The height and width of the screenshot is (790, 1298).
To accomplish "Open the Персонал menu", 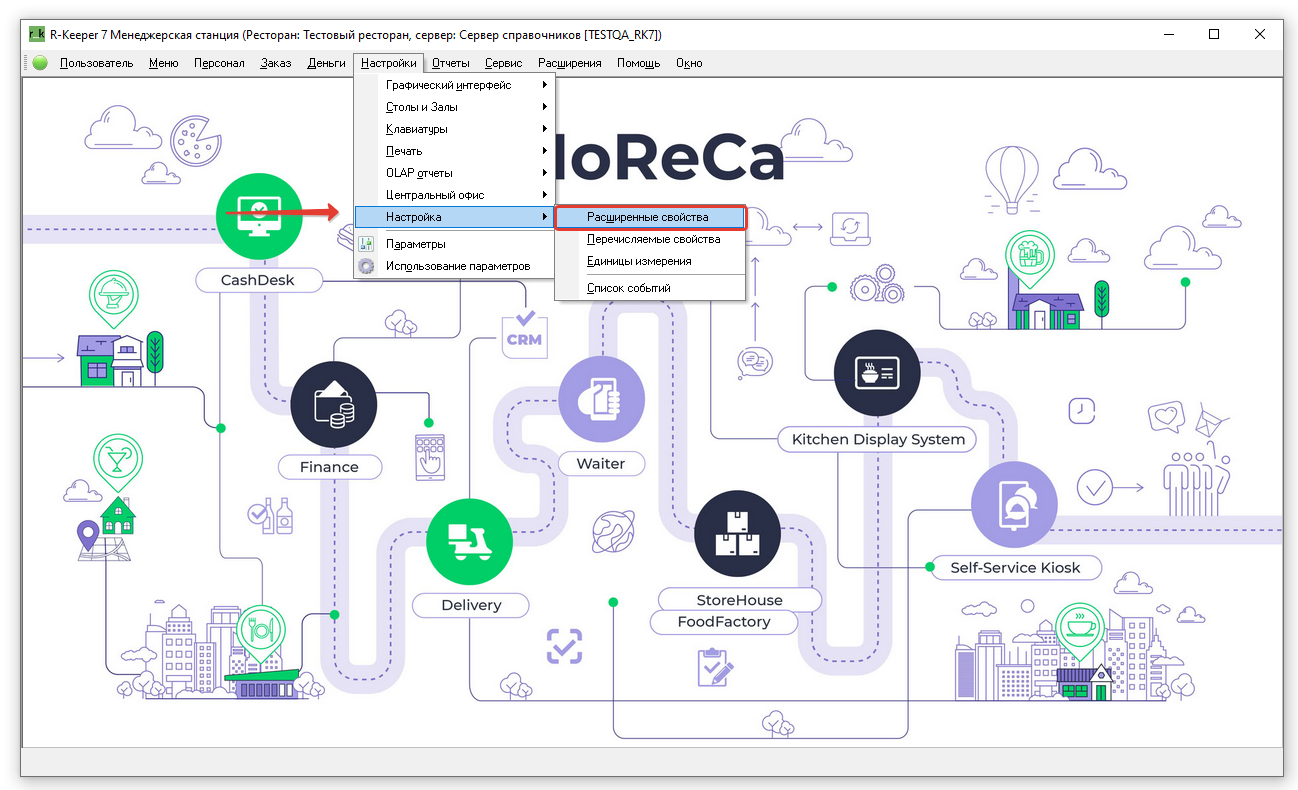I will point(219,63).
